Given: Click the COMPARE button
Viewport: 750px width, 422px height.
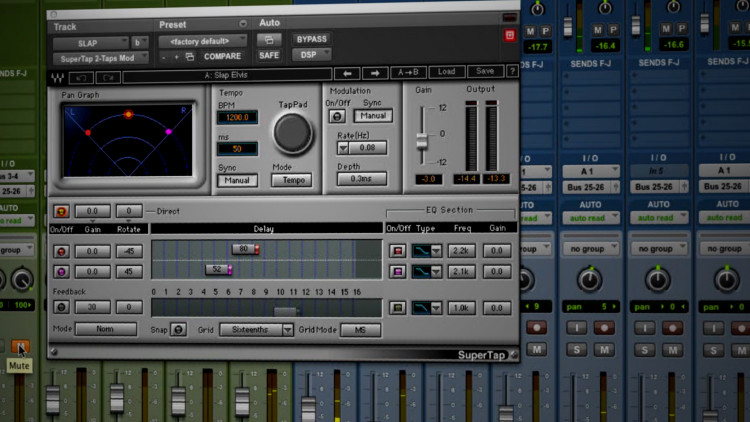Looking at the screenshot, I should pyautogui.click(x=222, y=56).
